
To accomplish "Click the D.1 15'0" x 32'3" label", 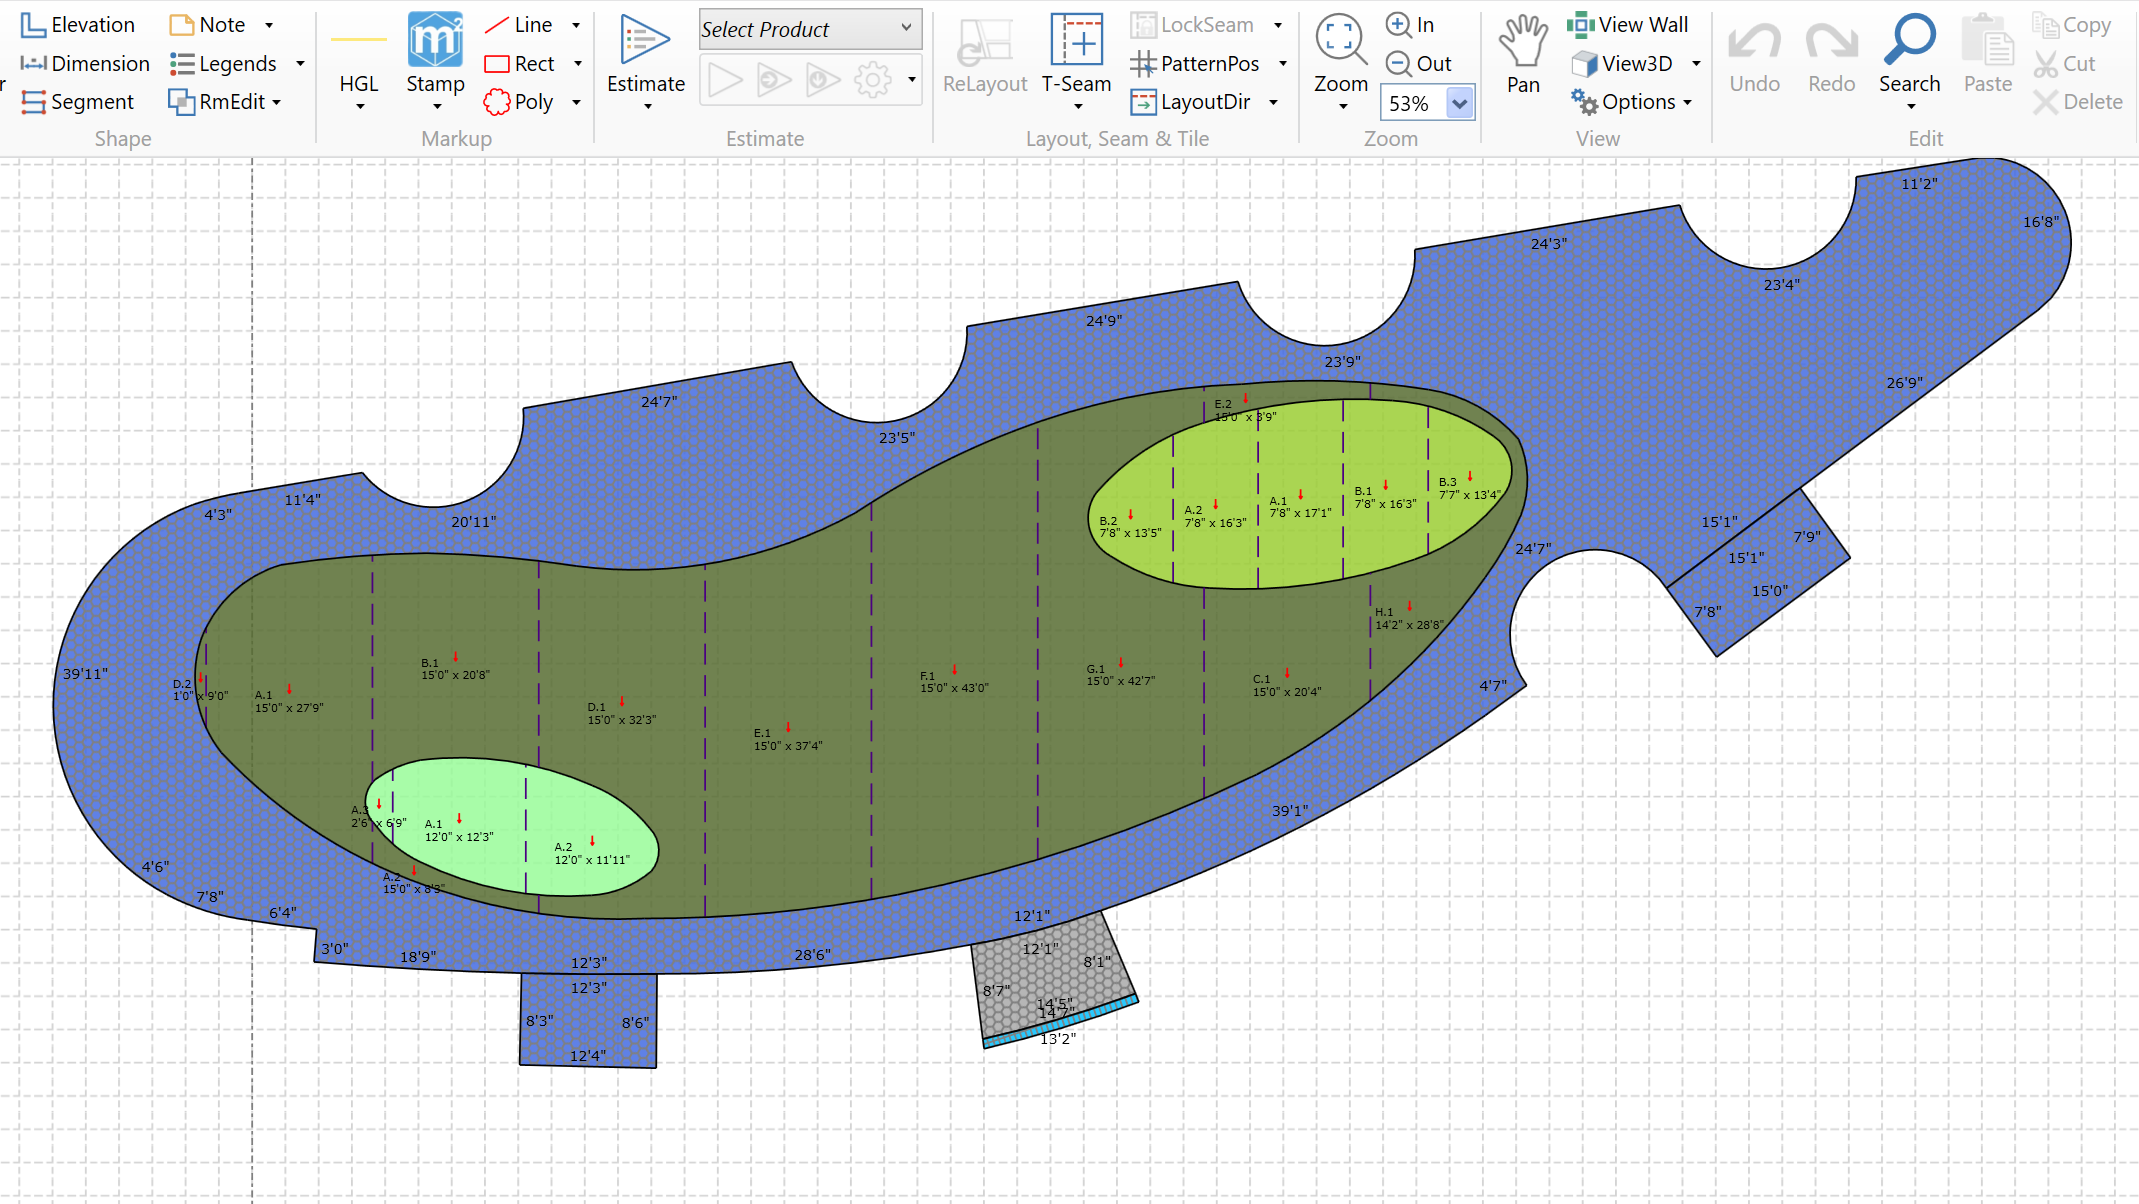I will pos(621,714).
